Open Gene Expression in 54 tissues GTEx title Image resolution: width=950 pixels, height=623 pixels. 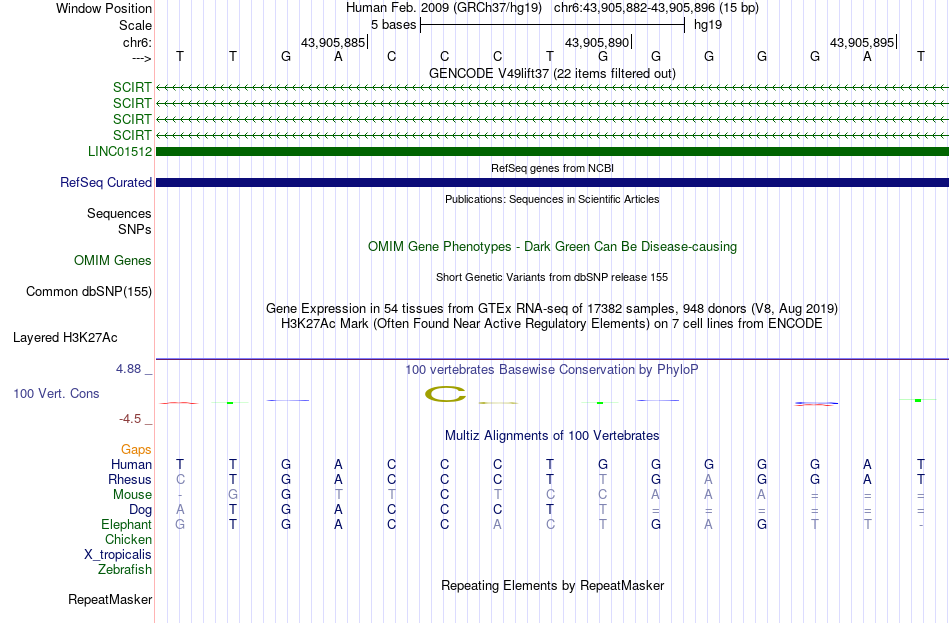coord(552,308)
